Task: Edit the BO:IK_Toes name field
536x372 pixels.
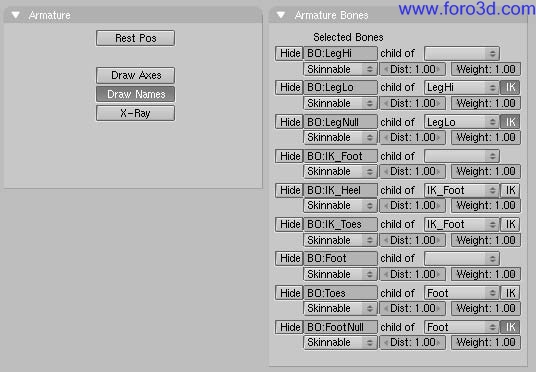Action: pyautogui.click(x=340, y=224)
